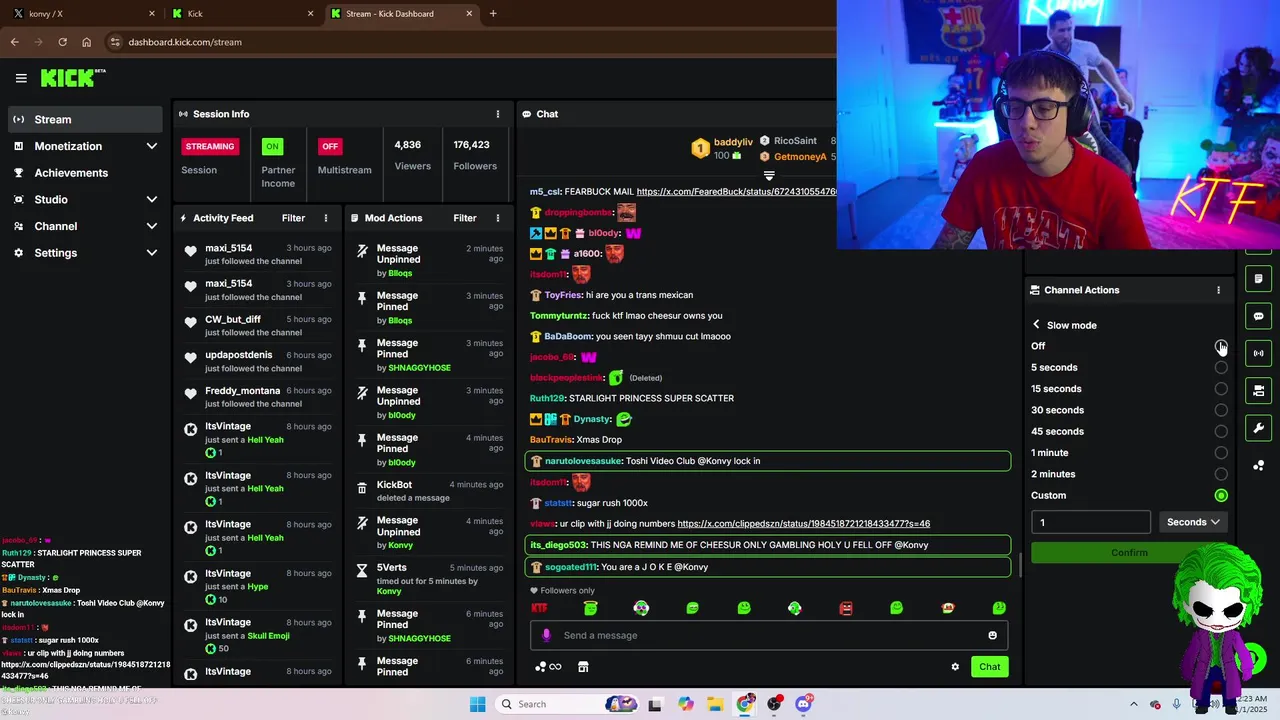
Task: Go back using Slow mode back arrow
Action: pyautogui.click(x=1036, y=325)
